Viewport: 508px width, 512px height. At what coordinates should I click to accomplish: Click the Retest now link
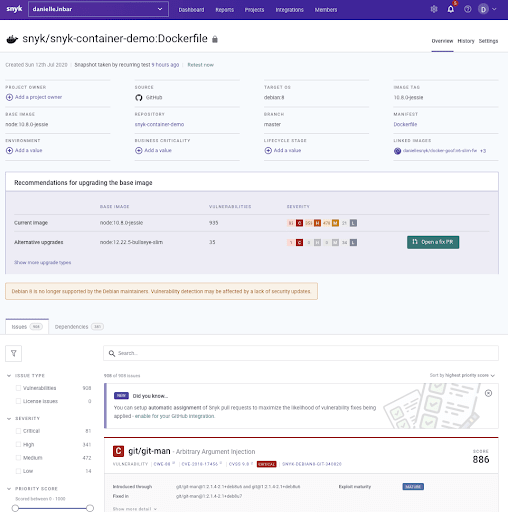[x=200, y=65]
